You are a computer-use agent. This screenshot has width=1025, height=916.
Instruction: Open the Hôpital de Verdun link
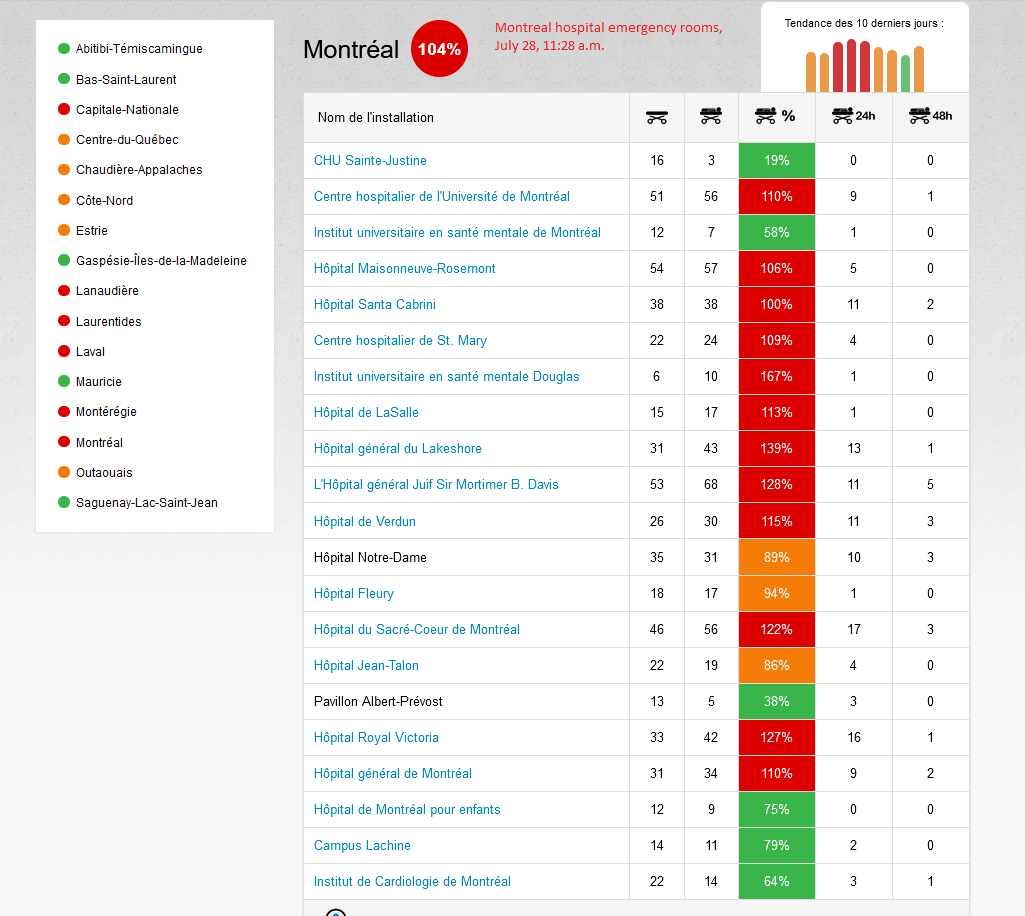(365, 521)
